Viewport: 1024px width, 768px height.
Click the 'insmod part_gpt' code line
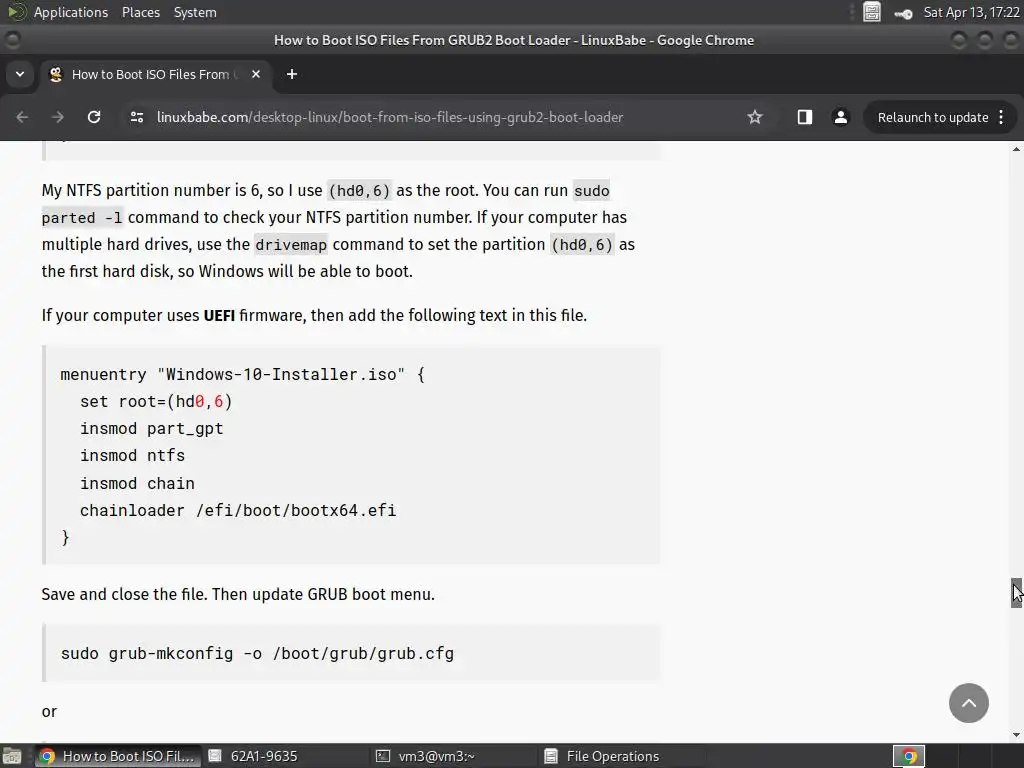pyautogui.click(x=152, y=428)
